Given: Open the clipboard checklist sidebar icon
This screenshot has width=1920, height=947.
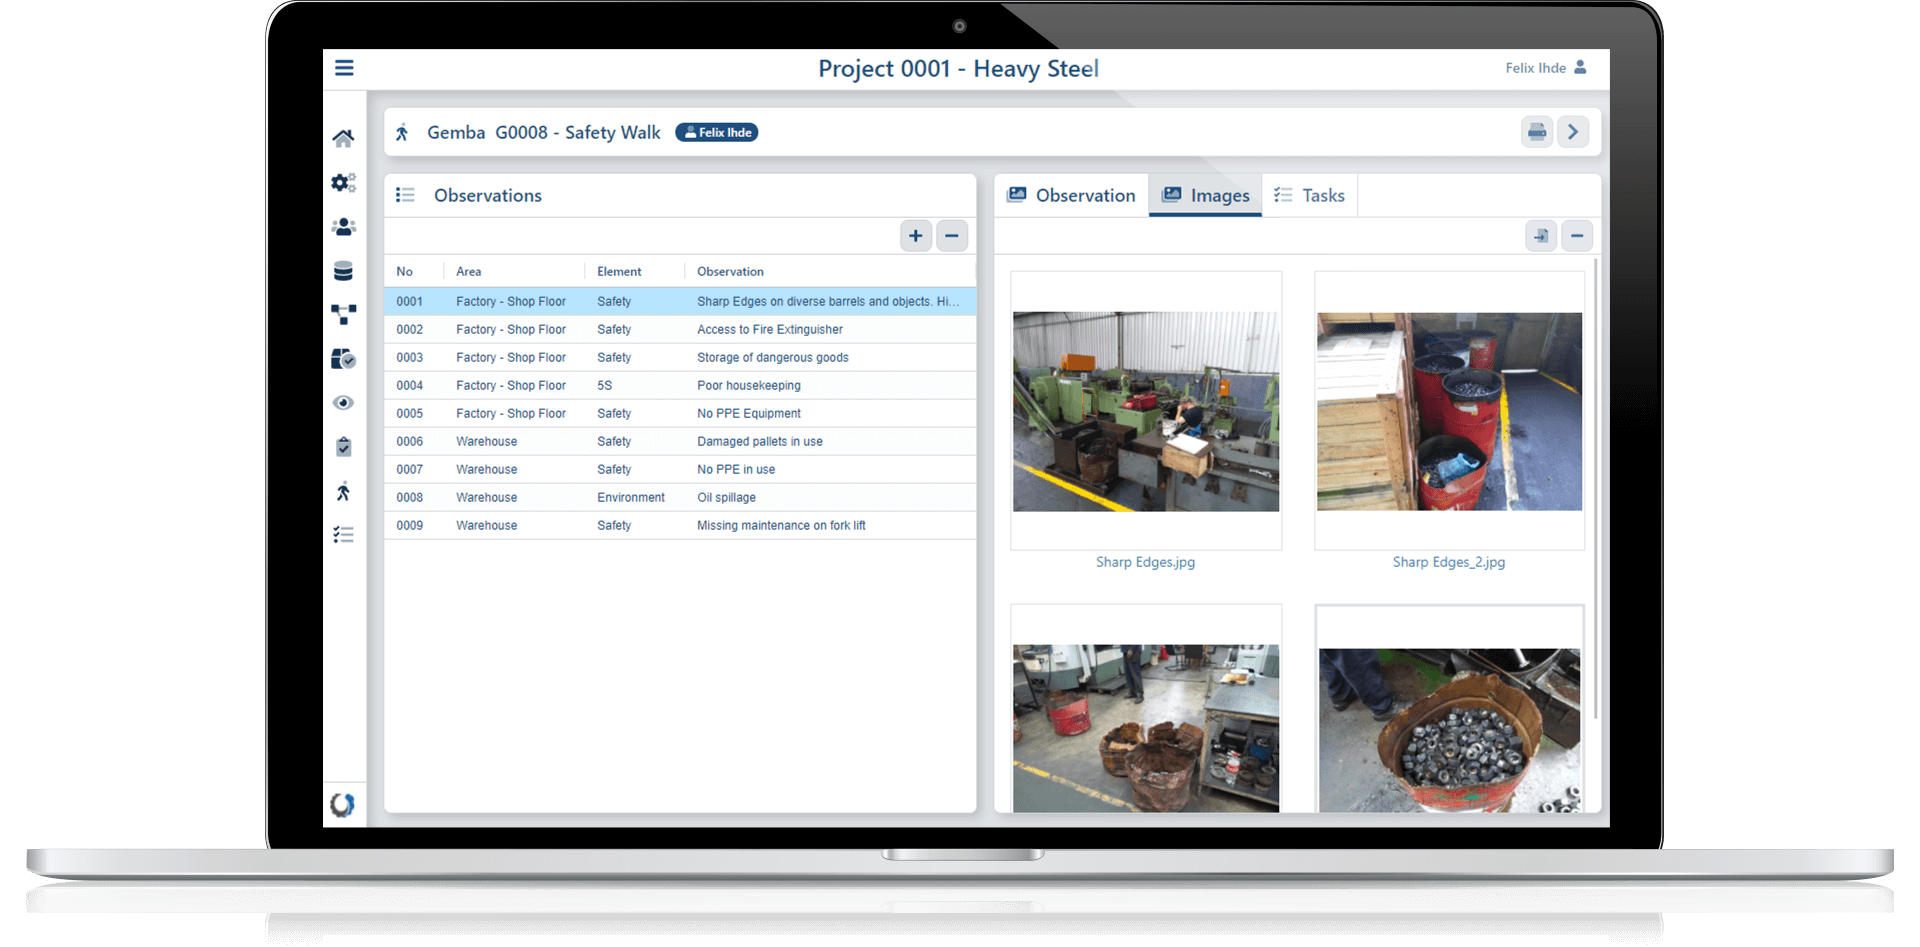Looking at the screenshot, I should 343,447.
